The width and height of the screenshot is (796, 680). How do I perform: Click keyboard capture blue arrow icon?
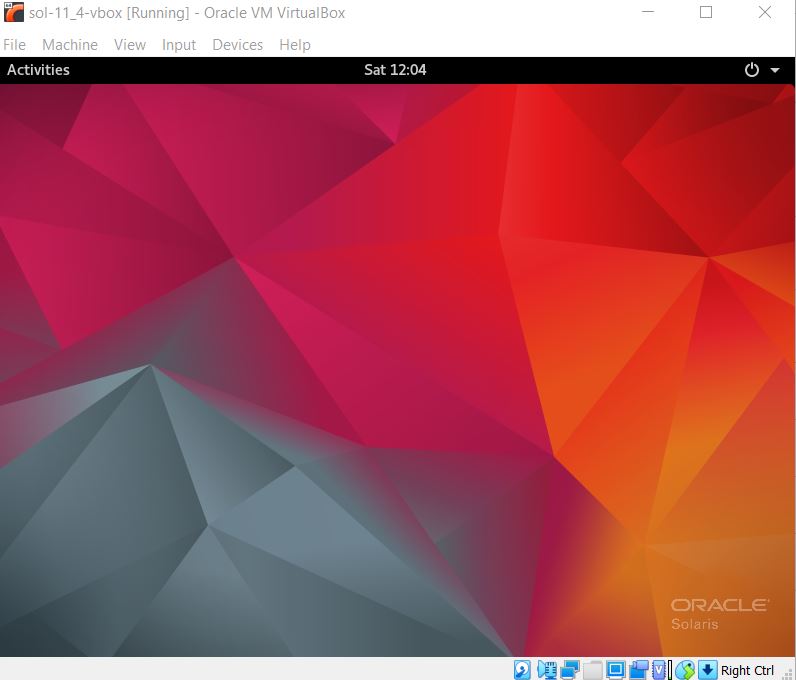(x=708, y=670)
